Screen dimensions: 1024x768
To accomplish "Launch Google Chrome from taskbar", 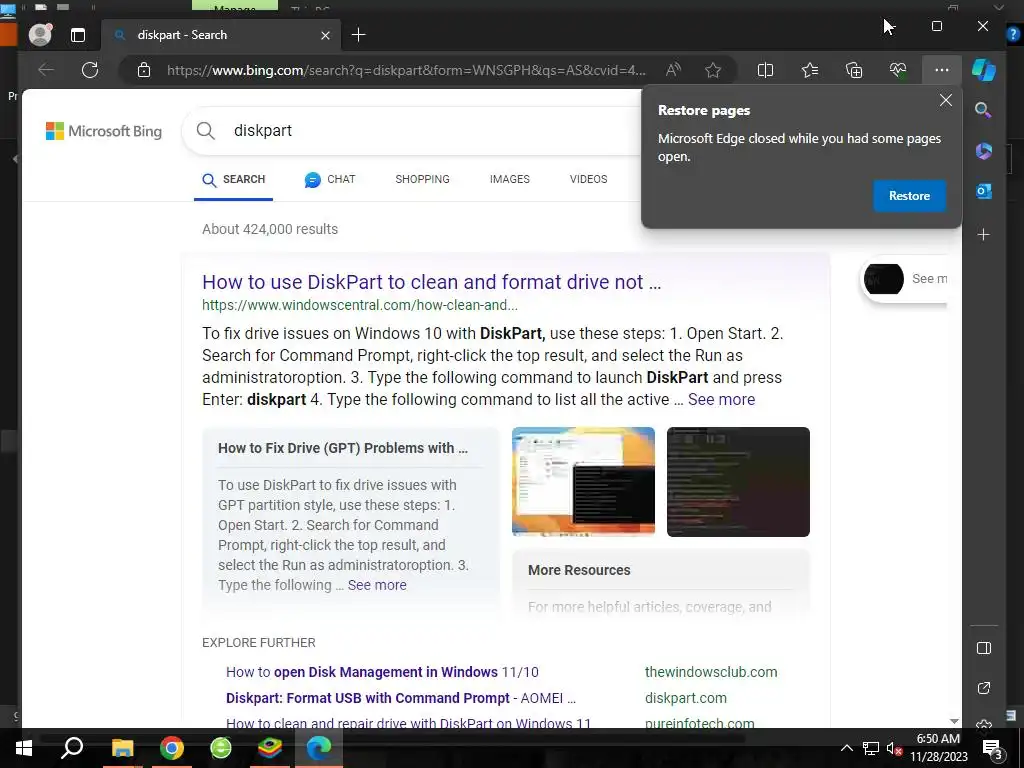I will coord(172,748).
